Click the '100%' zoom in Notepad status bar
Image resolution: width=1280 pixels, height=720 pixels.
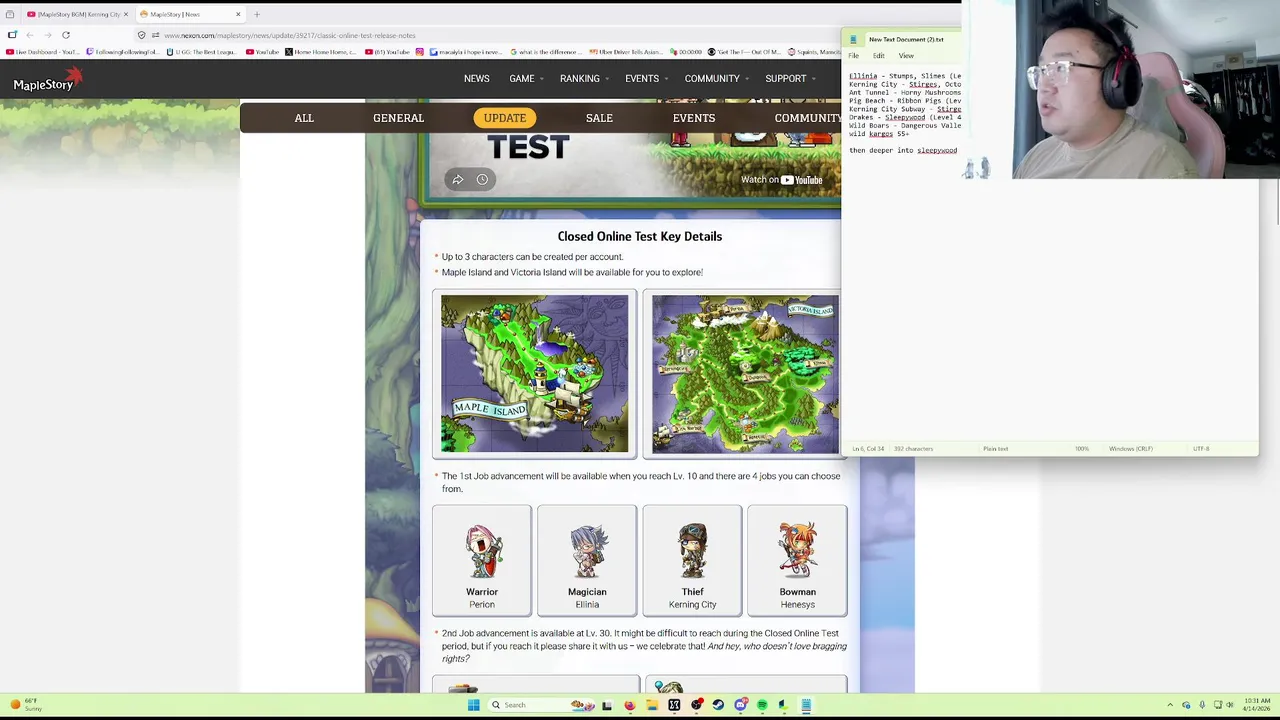coord(1081,449)
